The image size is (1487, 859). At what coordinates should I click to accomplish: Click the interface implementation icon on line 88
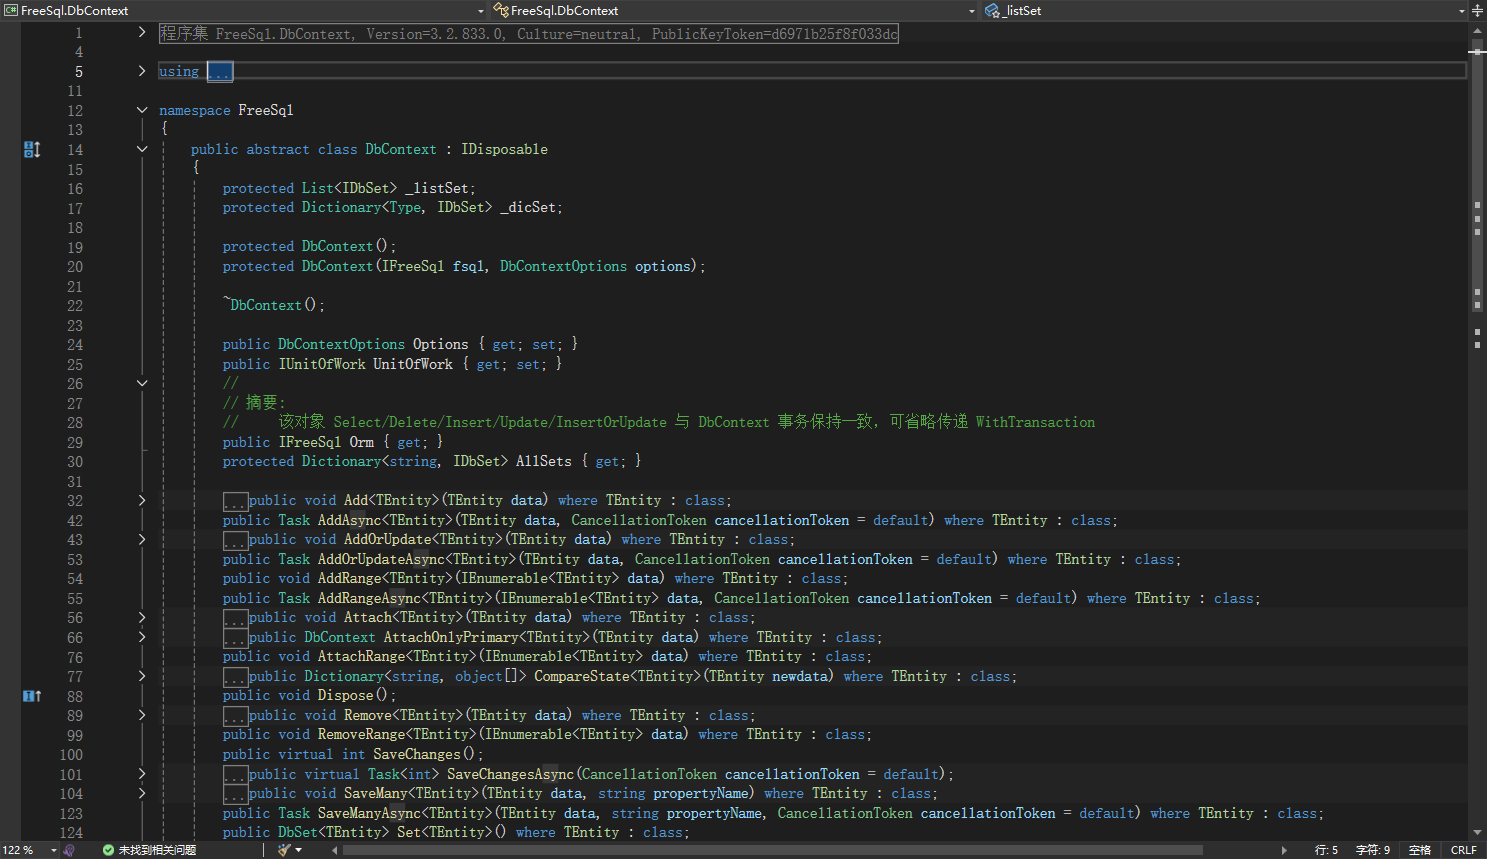point(32,696)
